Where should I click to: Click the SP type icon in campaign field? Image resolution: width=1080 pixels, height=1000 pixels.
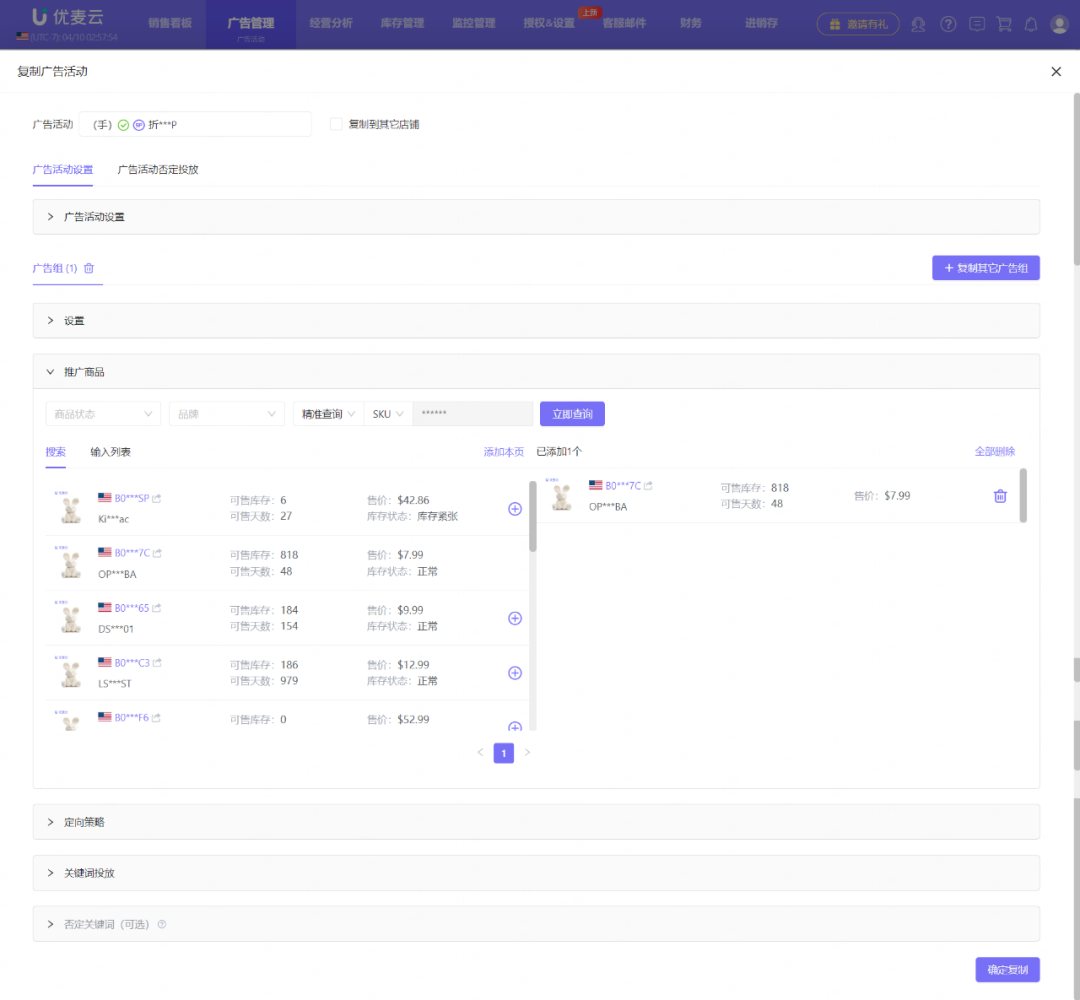(x=138, y=125)
